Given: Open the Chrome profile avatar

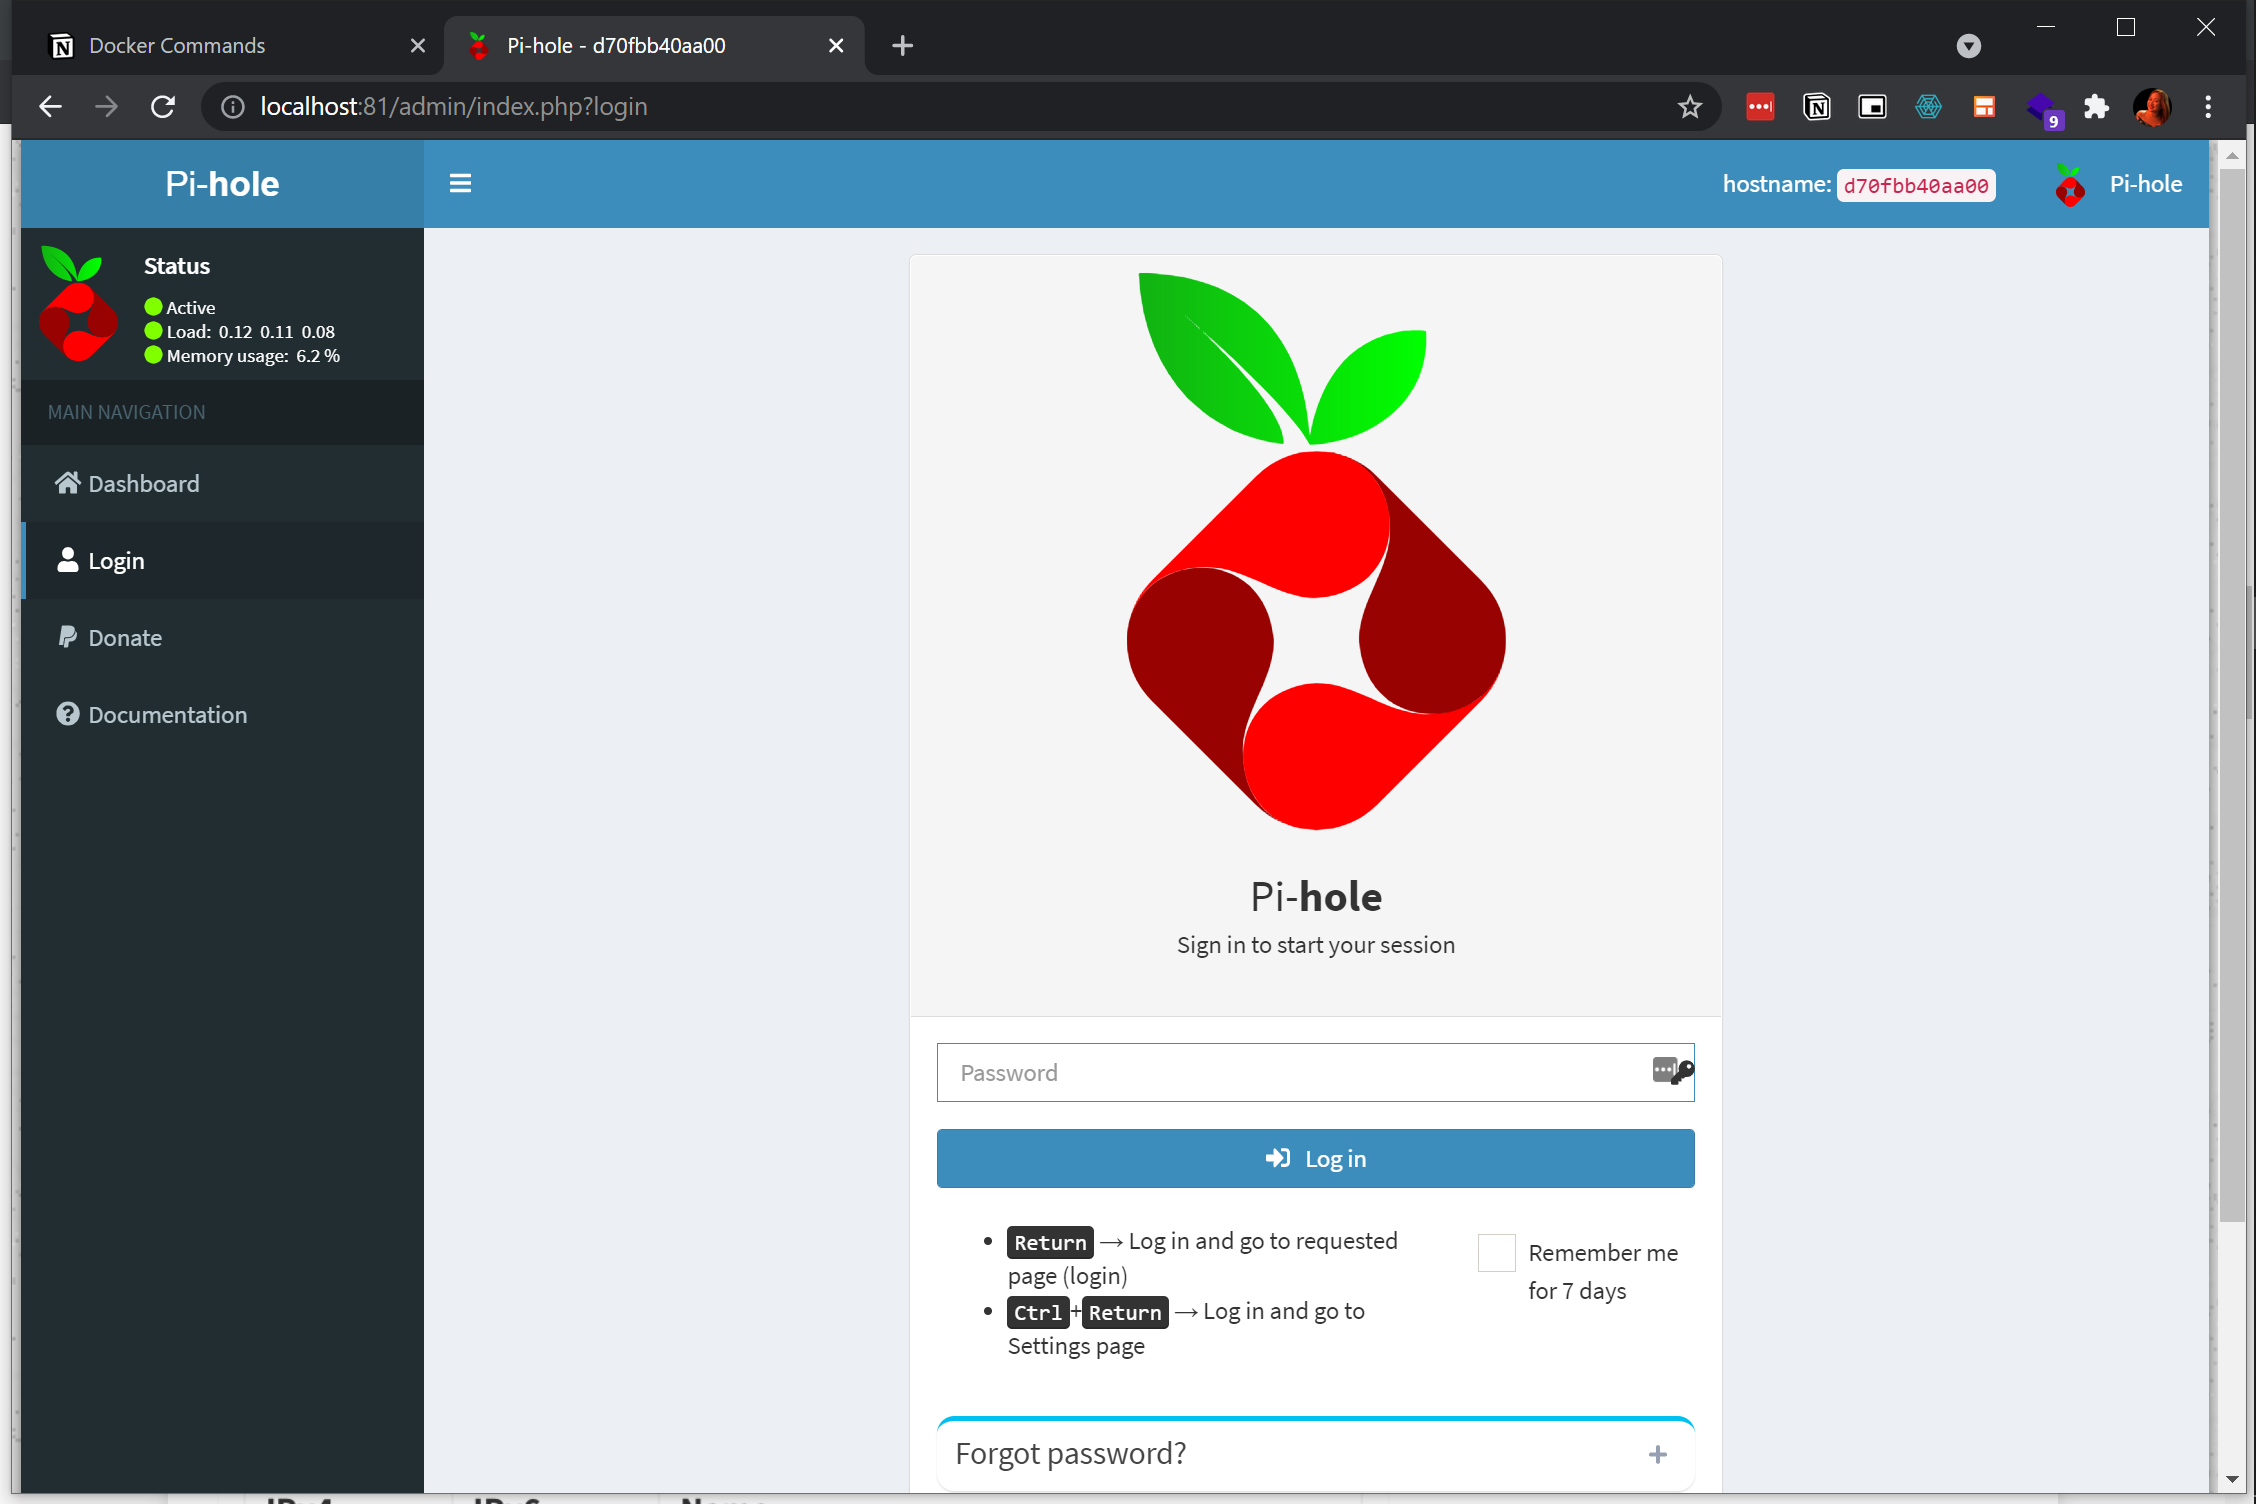Looking at the screenshot, I should pyautogui.click(x=2152, y=107).
